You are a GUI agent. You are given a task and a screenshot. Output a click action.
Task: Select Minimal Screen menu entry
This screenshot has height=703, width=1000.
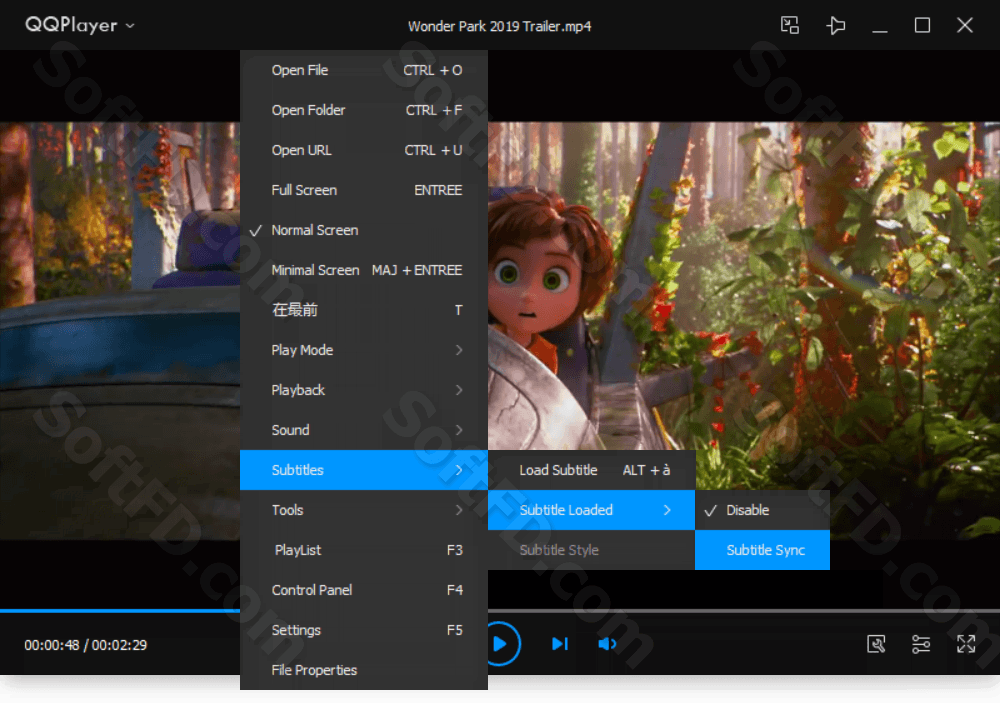[364, 270]
